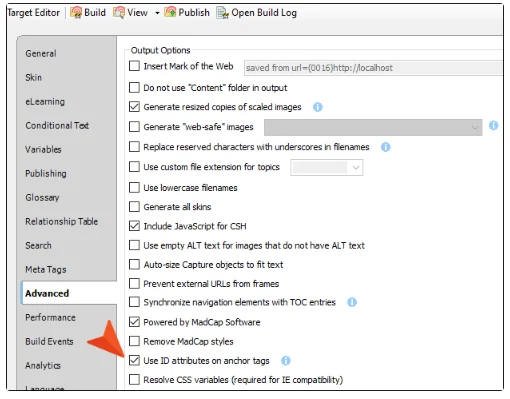This screenshot has width=510, height=399.
Task: Uncheck Use ID attributes on anchor tags
Action: pos(134,360)
